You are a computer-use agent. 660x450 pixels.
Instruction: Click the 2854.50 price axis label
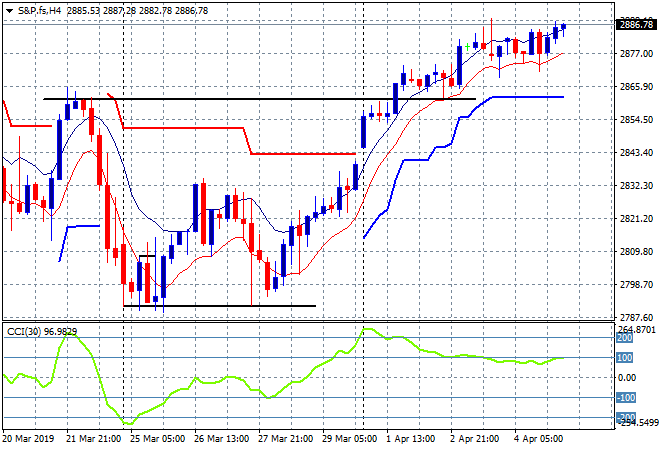(637, 120)
